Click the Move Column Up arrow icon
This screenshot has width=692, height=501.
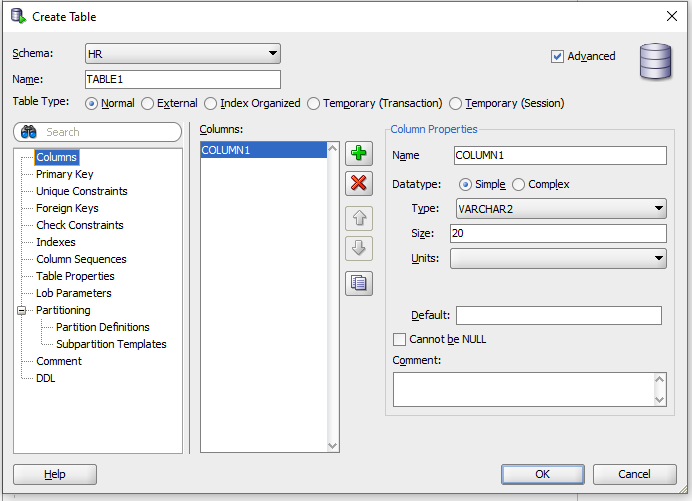pyautogui.click(x=358, y=218)
